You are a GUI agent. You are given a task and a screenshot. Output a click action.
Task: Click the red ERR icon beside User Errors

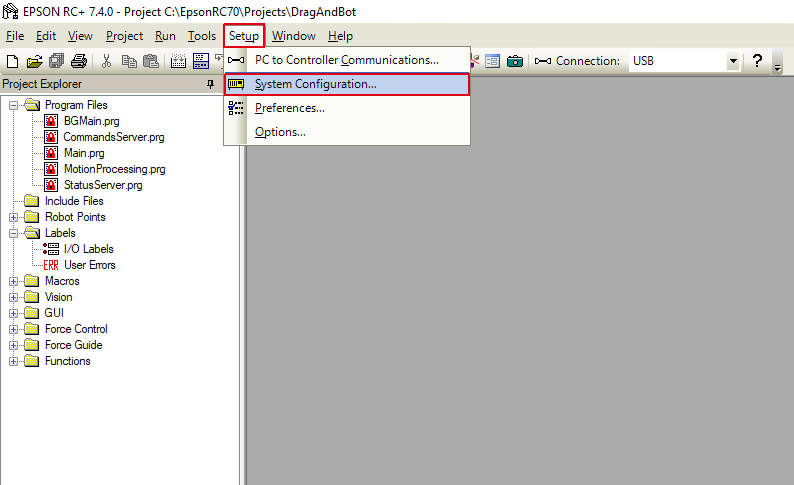click(51, 265)
